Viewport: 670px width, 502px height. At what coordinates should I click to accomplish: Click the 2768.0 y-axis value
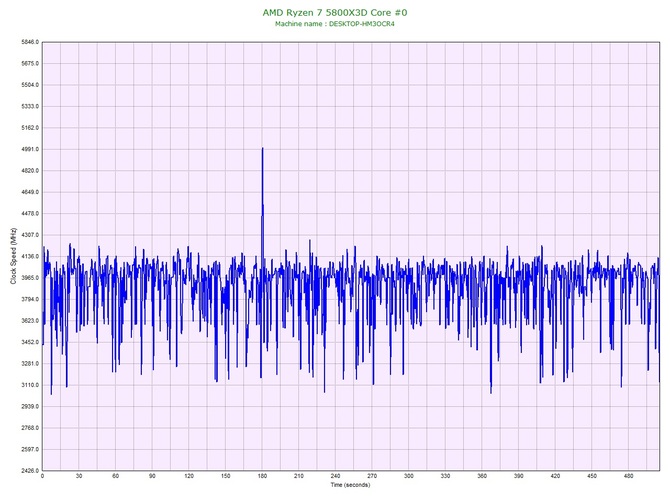click(x=30, y=428)
